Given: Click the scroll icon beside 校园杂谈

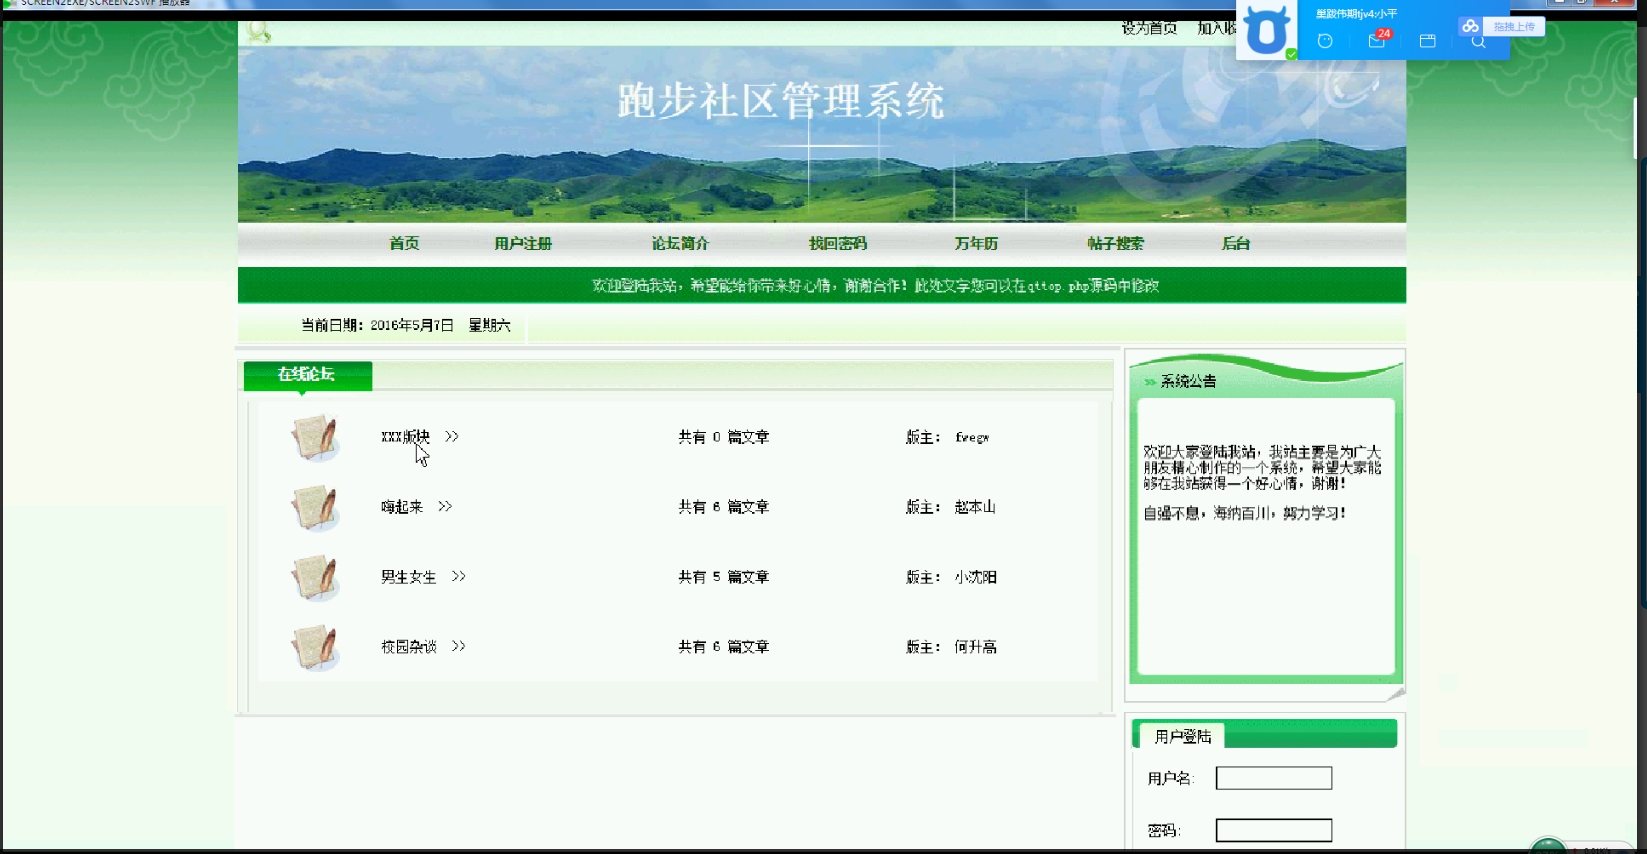Looking at the screenshot, I should pyautogui.click(x=314, y=648).
